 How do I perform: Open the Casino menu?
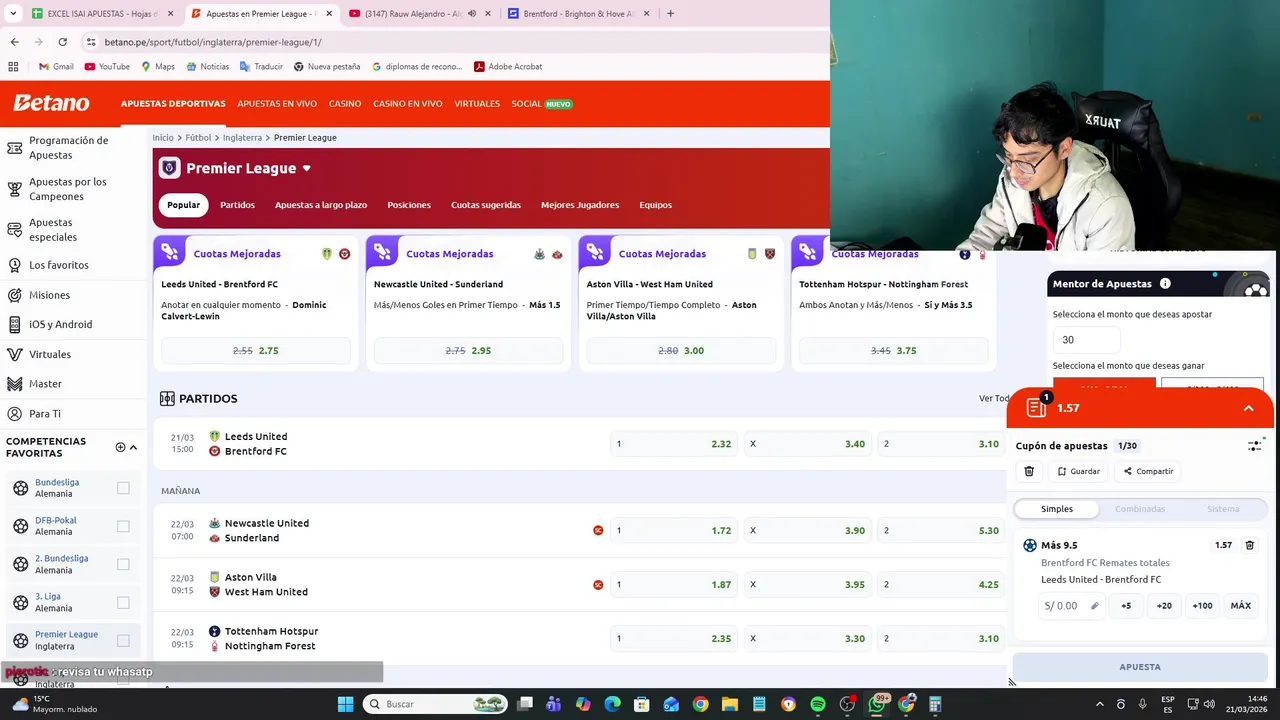[345, 104]
